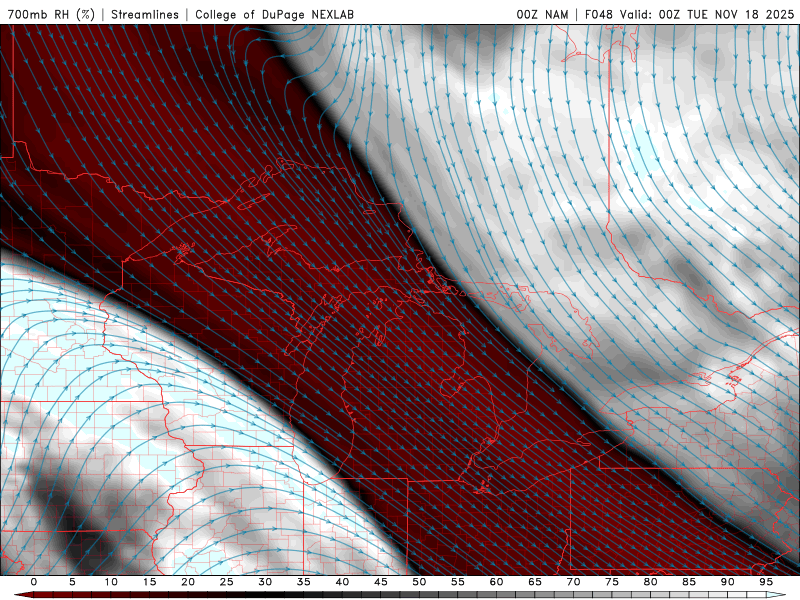Screen dimensions: 800x600
Task: Click the 60 label on the color scale
Action: click(x=496, y=582)
